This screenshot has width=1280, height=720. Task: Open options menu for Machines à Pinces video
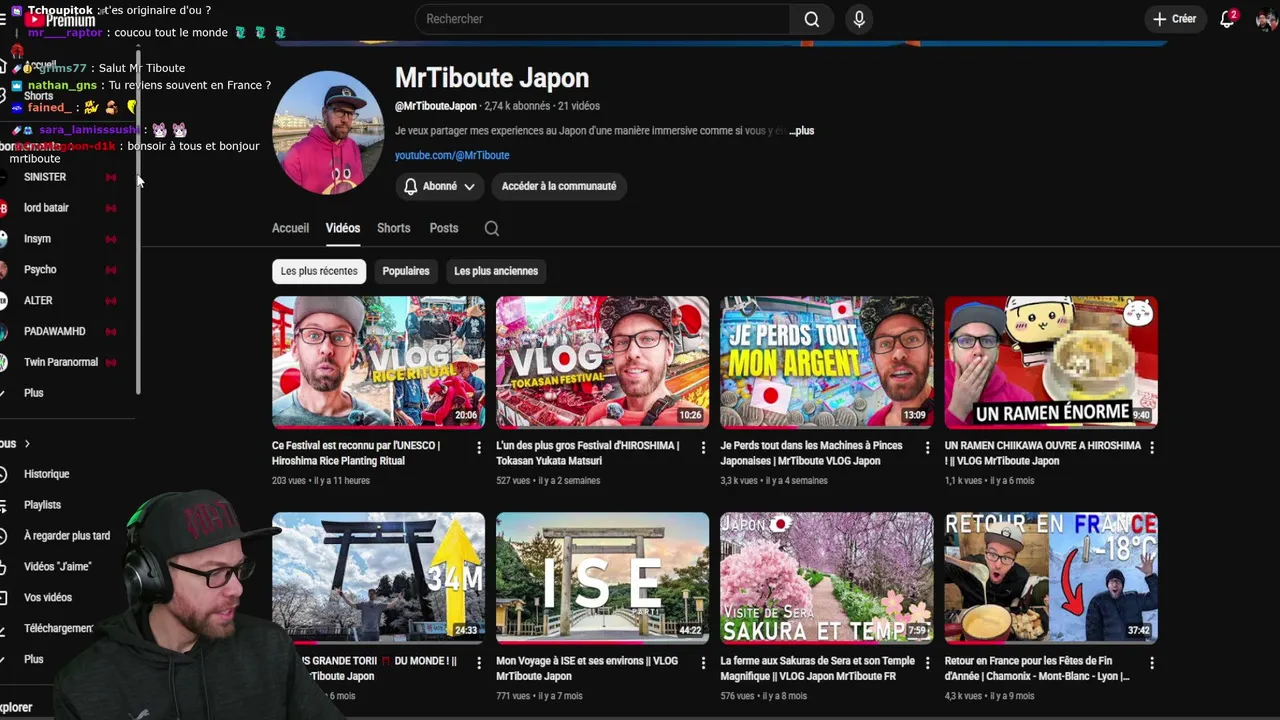(x=927, y=448)
